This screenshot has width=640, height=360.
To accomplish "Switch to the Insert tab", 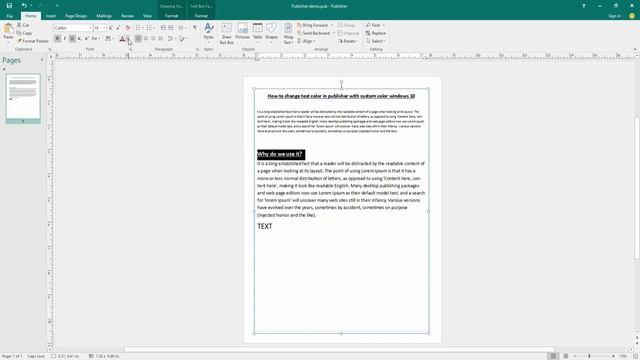I will 51,16.
